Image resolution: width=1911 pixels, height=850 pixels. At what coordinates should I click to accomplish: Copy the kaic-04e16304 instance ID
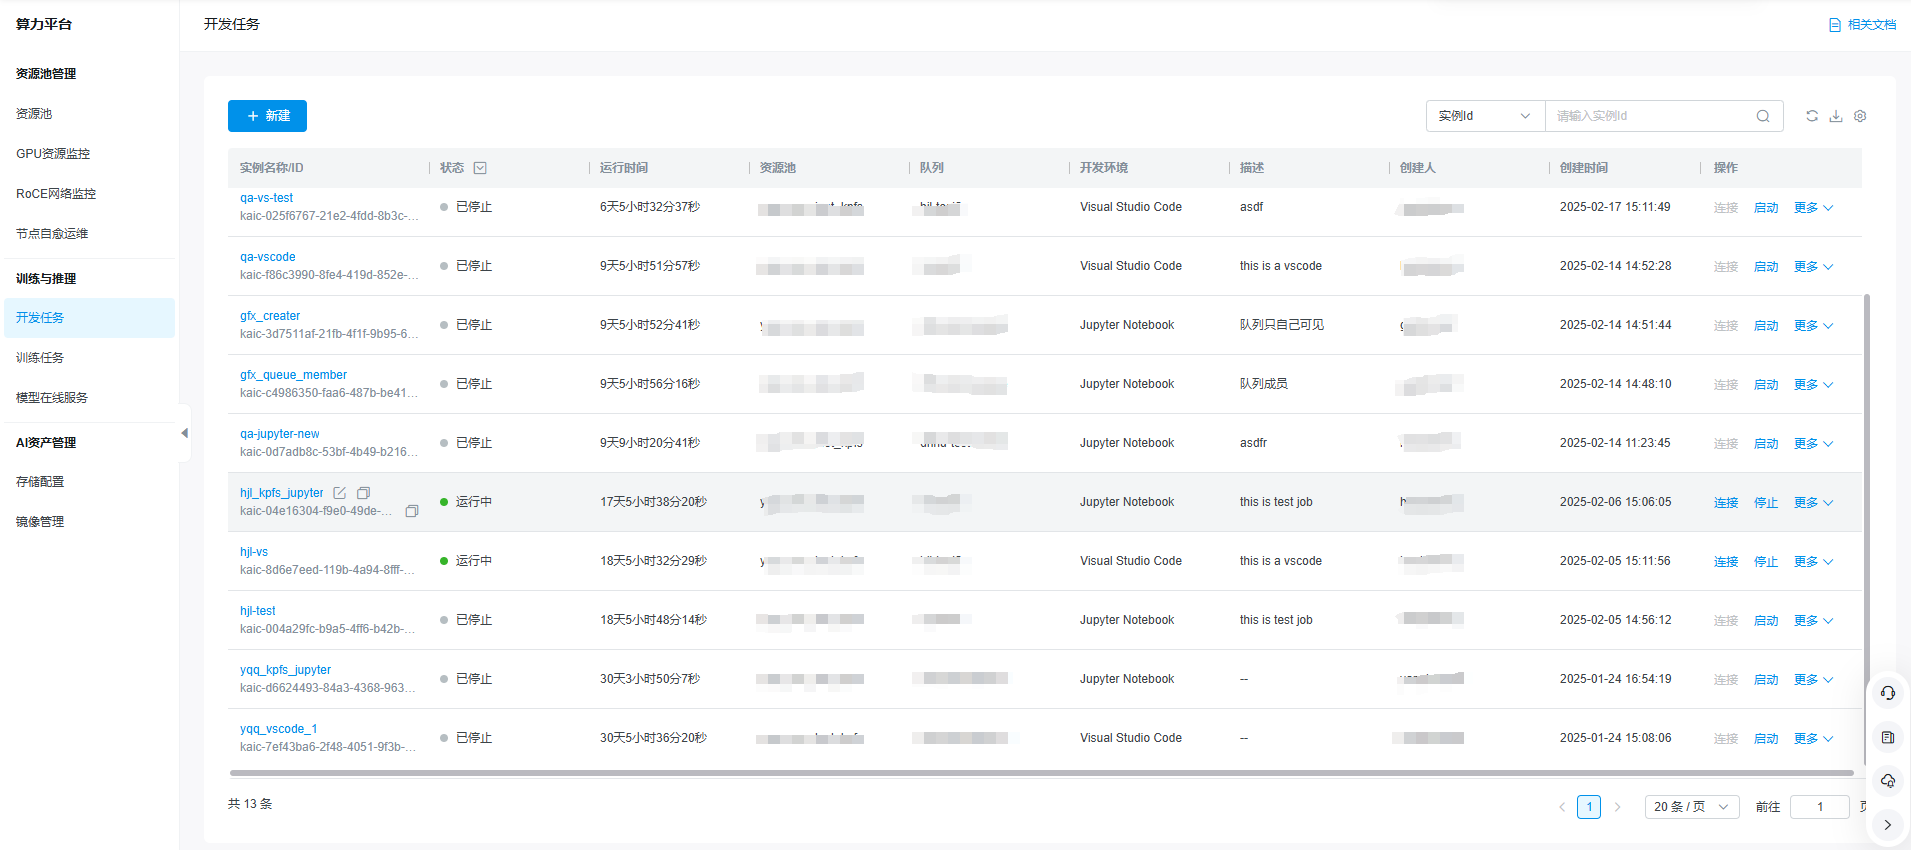click(411, 511)
